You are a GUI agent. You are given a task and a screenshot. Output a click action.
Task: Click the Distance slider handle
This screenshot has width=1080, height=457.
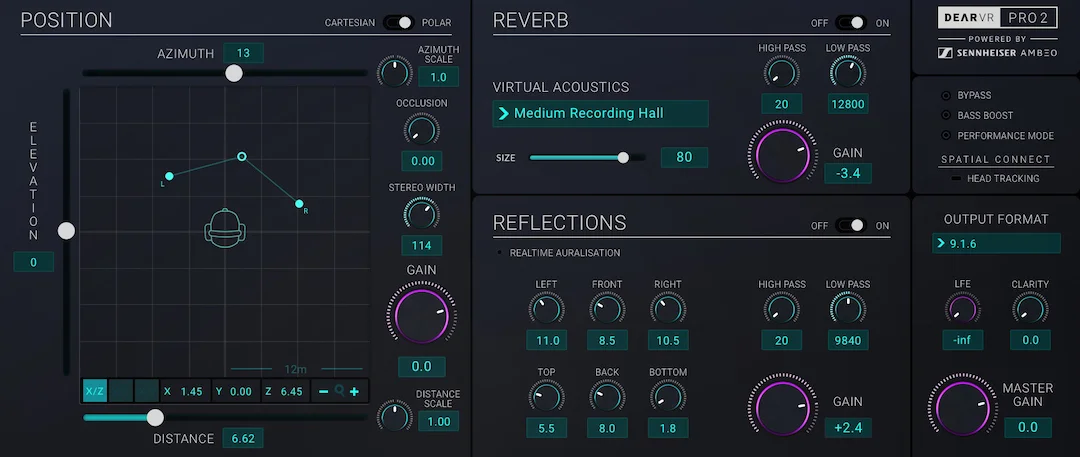(x=156, y=417)
